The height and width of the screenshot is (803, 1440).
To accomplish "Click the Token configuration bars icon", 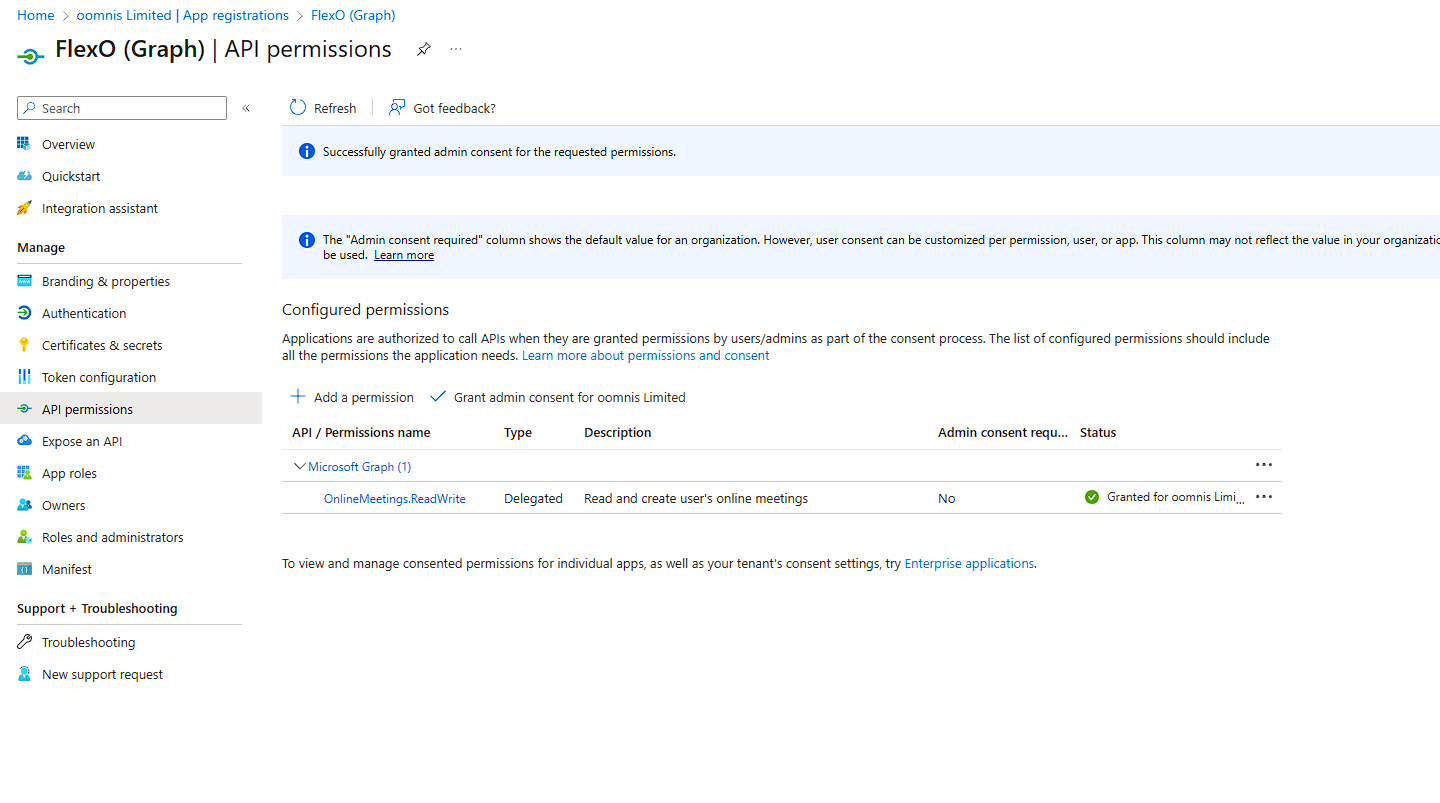I will coord(25,377).
